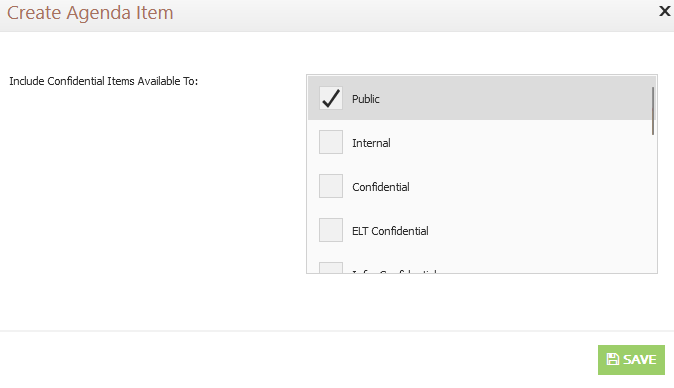Image resolution: width=674 pixels, height=388 pixels.
Task: Click the empty area of the highlighted Public row
Action: (516, 98)
